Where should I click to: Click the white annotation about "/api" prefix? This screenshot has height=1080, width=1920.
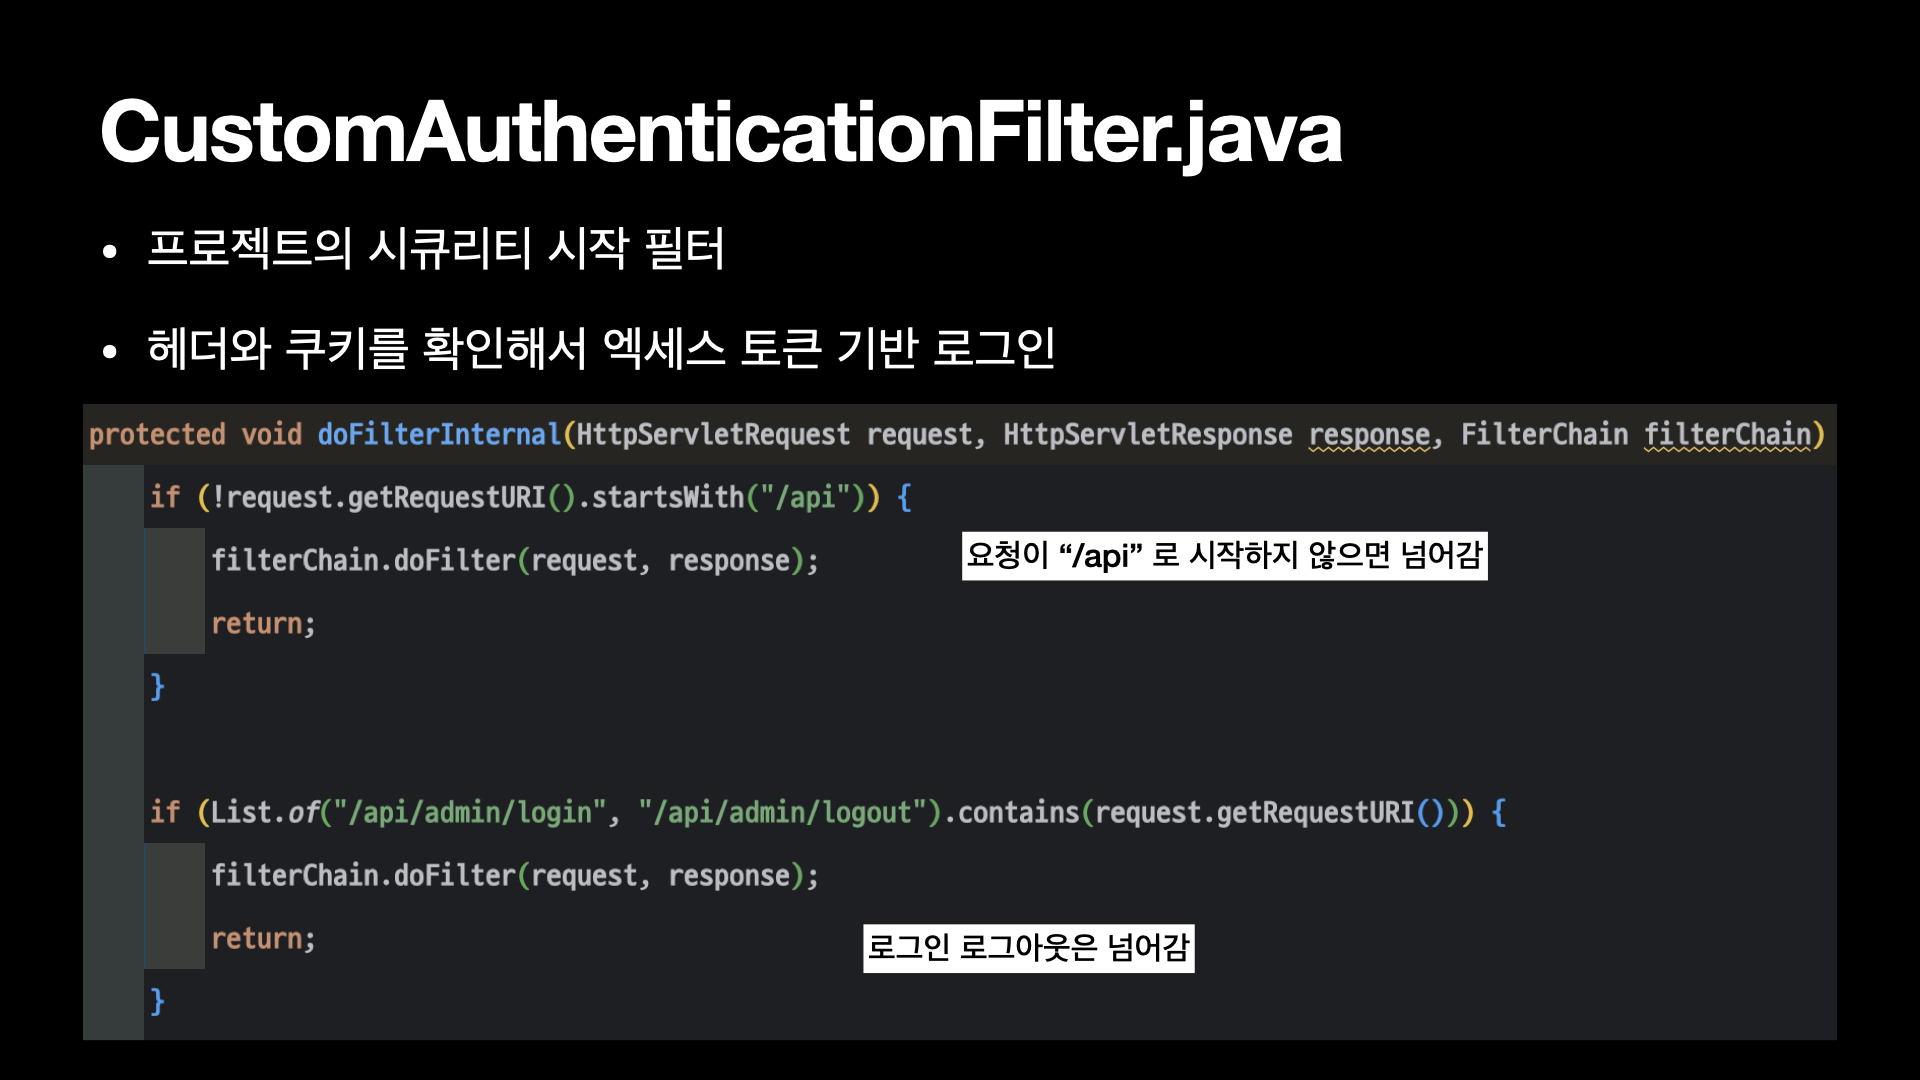click(1224, 556)
